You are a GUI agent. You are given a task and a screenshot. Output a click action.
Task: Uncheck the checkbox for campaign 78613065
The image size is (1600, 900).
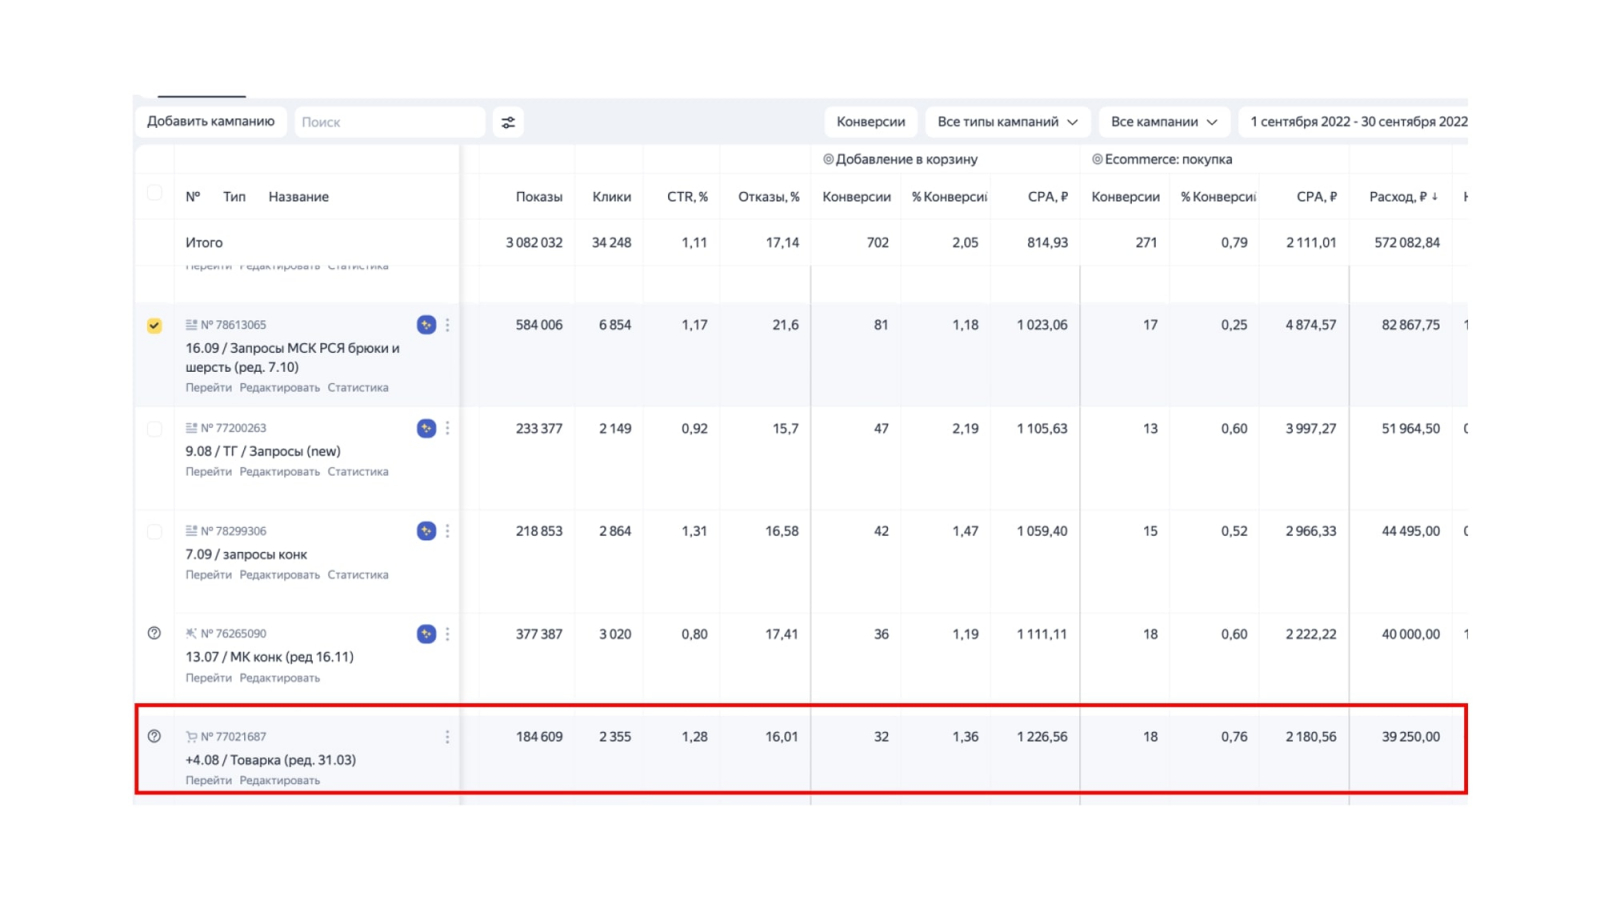[x=154, y=325]
